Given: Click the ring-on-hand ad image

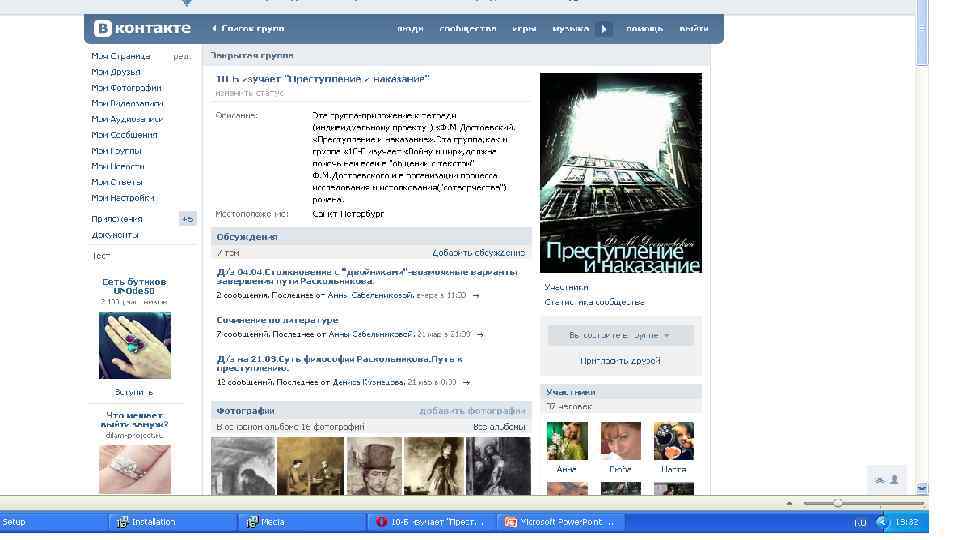Looking at the screenshot, I should click(x=135, y=346).
